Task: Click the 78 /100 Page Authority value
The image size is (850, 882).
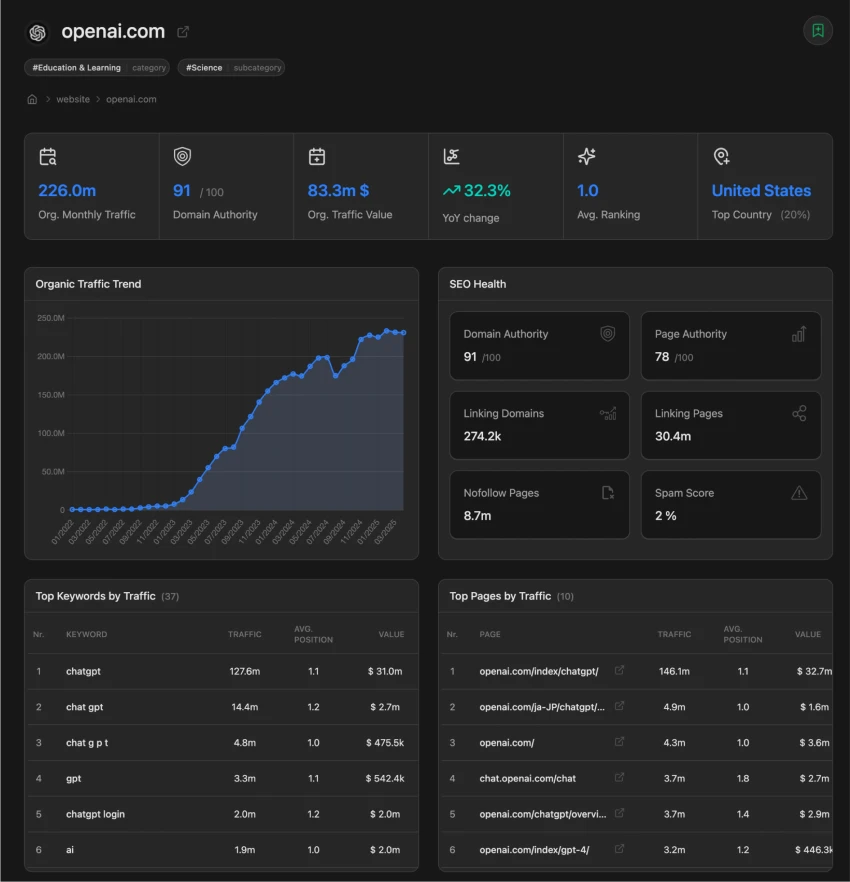Action: point(674,357)
